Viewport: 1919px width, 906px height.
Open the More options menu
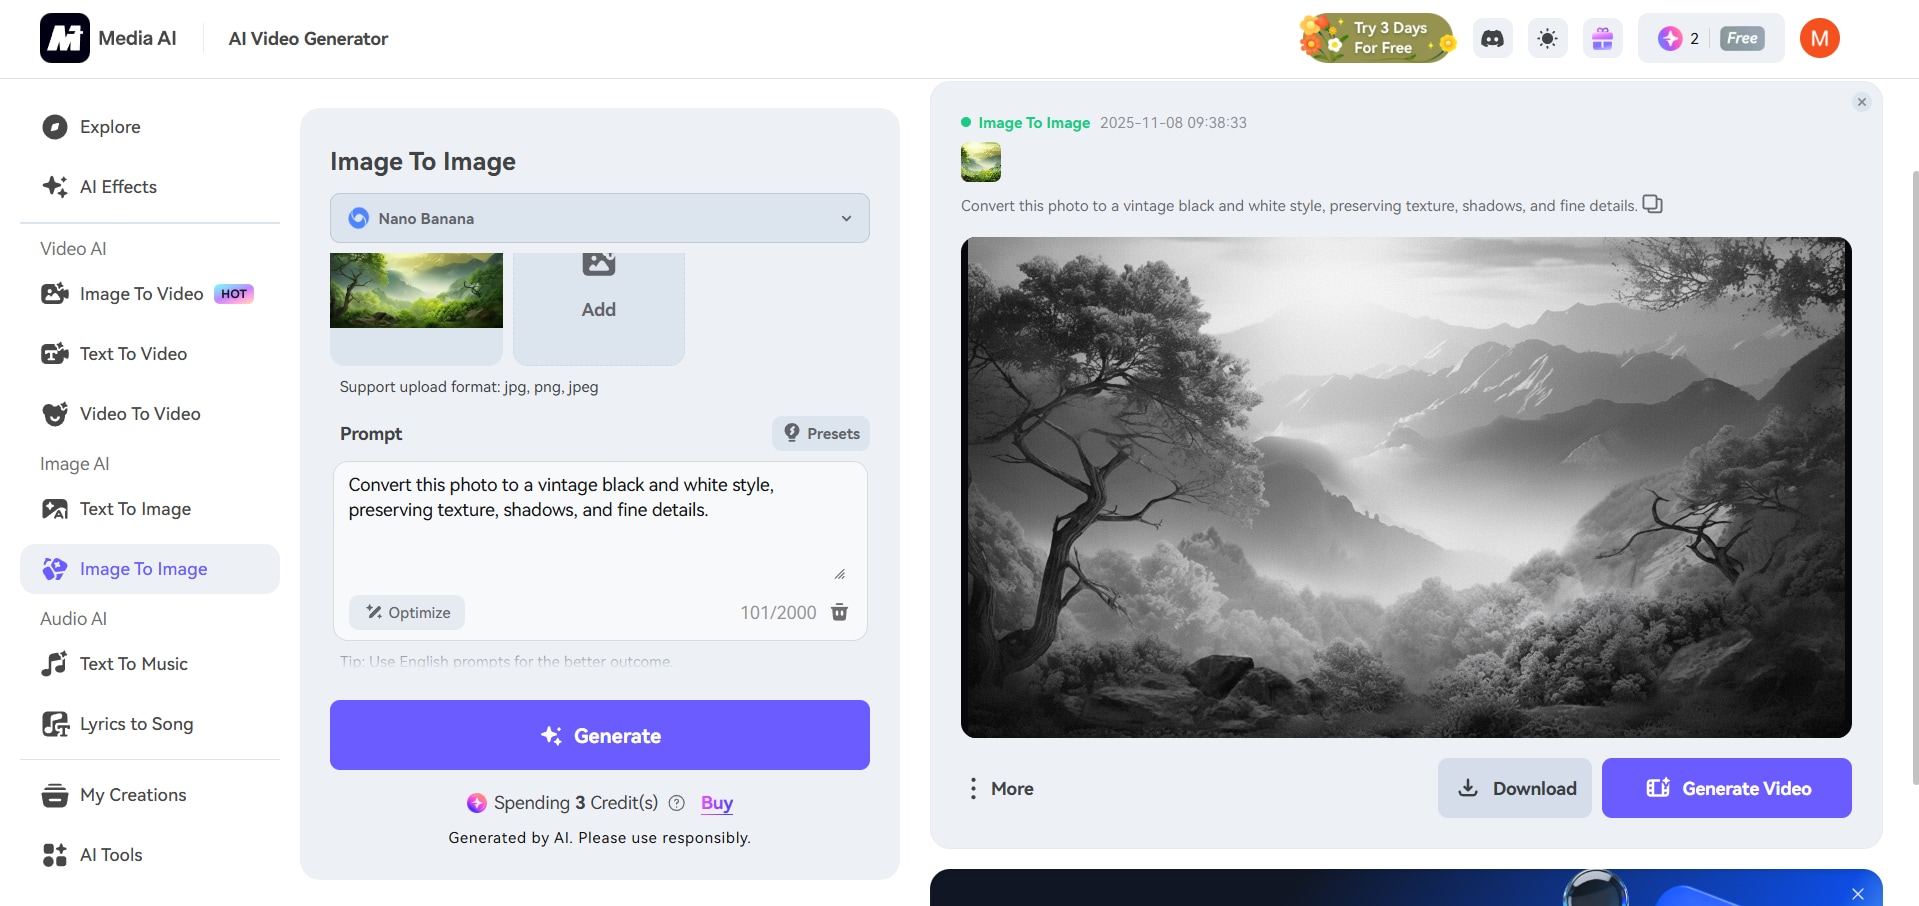[x=1000, y=788]
